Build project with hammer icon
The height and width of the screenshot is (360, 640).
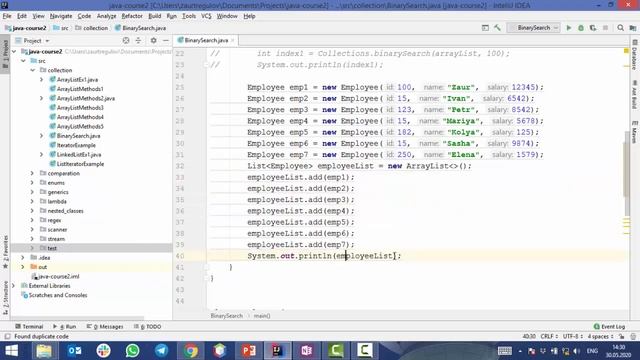(497, 28)
